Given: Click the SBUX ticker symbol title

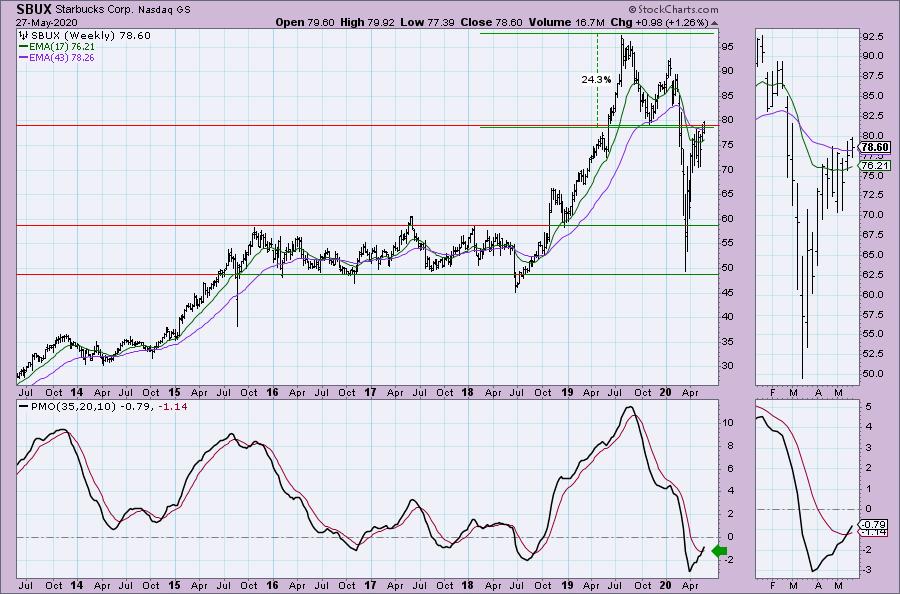Looking at the screenshot, I should tap(34, 9).
